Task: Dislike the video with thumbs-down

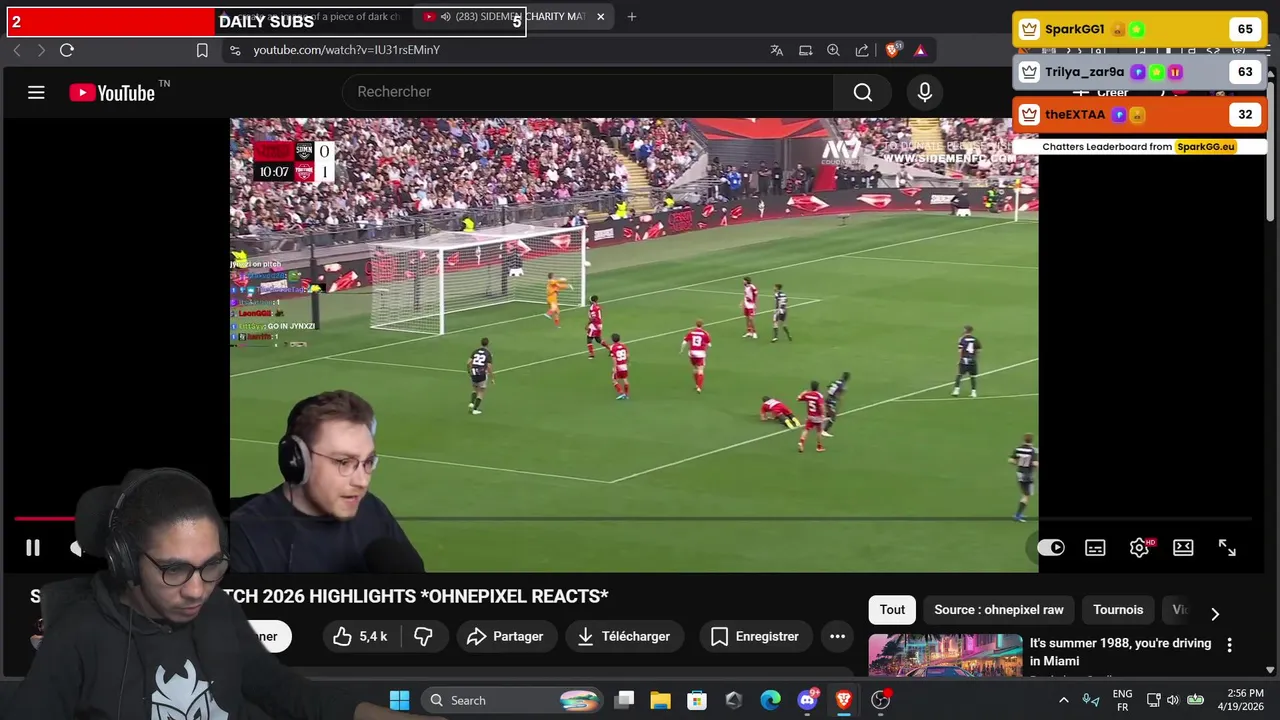Action: coord(423,636)
